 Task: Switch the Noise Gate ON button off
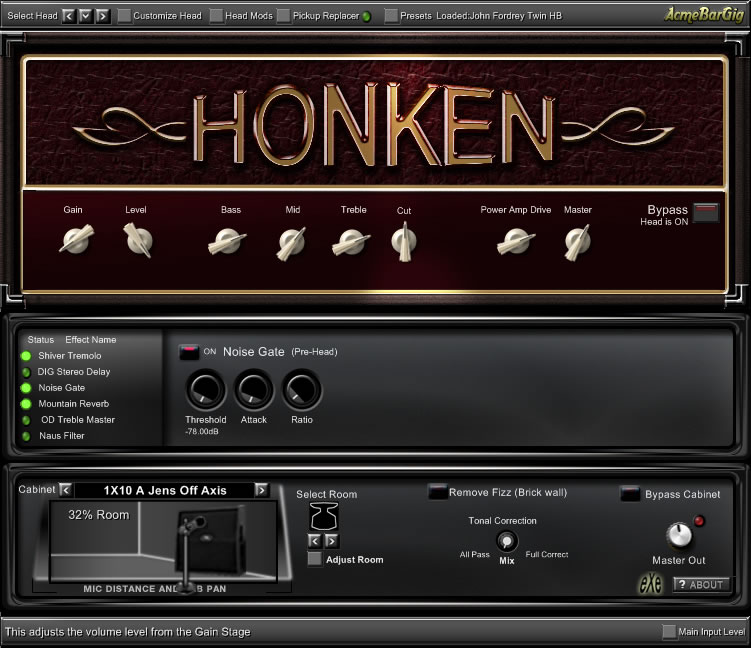click(189, 352)
